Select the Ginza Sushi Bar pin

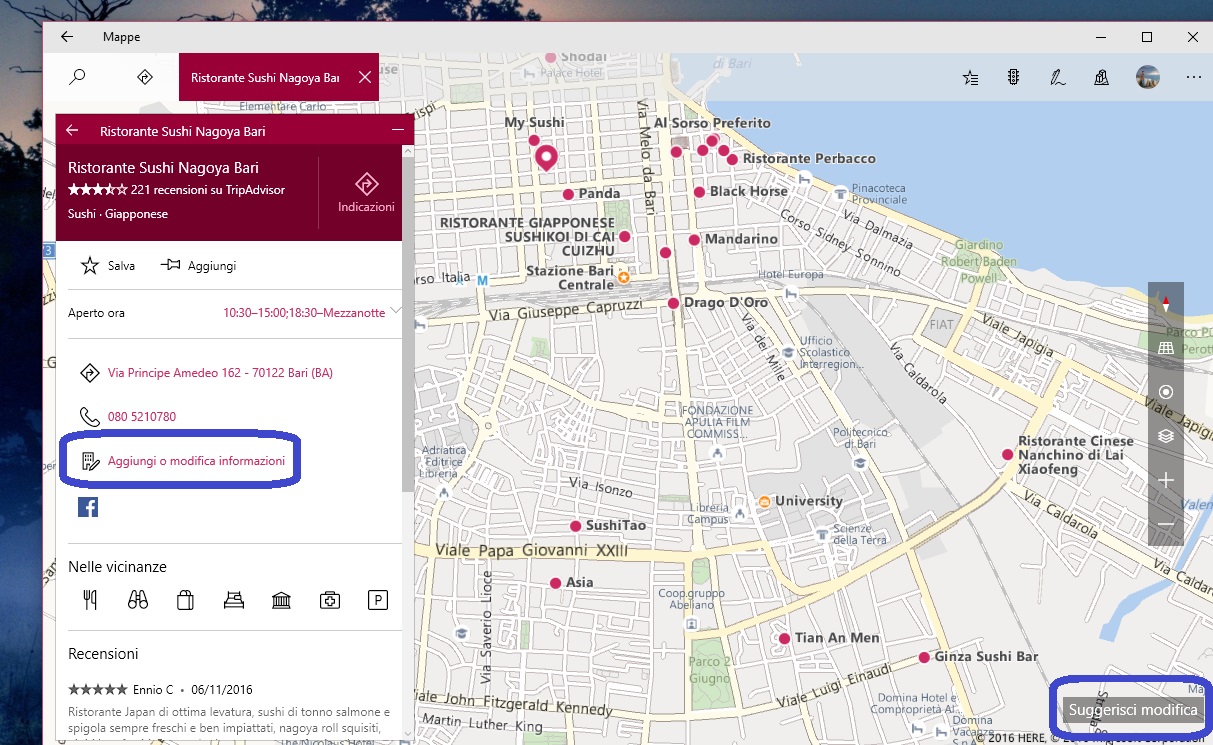924,658
